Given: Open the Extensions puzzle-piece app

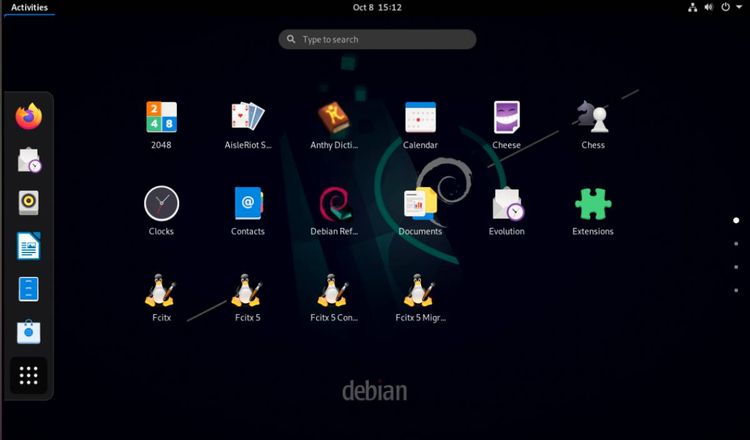Looking at the screenshot, I should [592, 204].
